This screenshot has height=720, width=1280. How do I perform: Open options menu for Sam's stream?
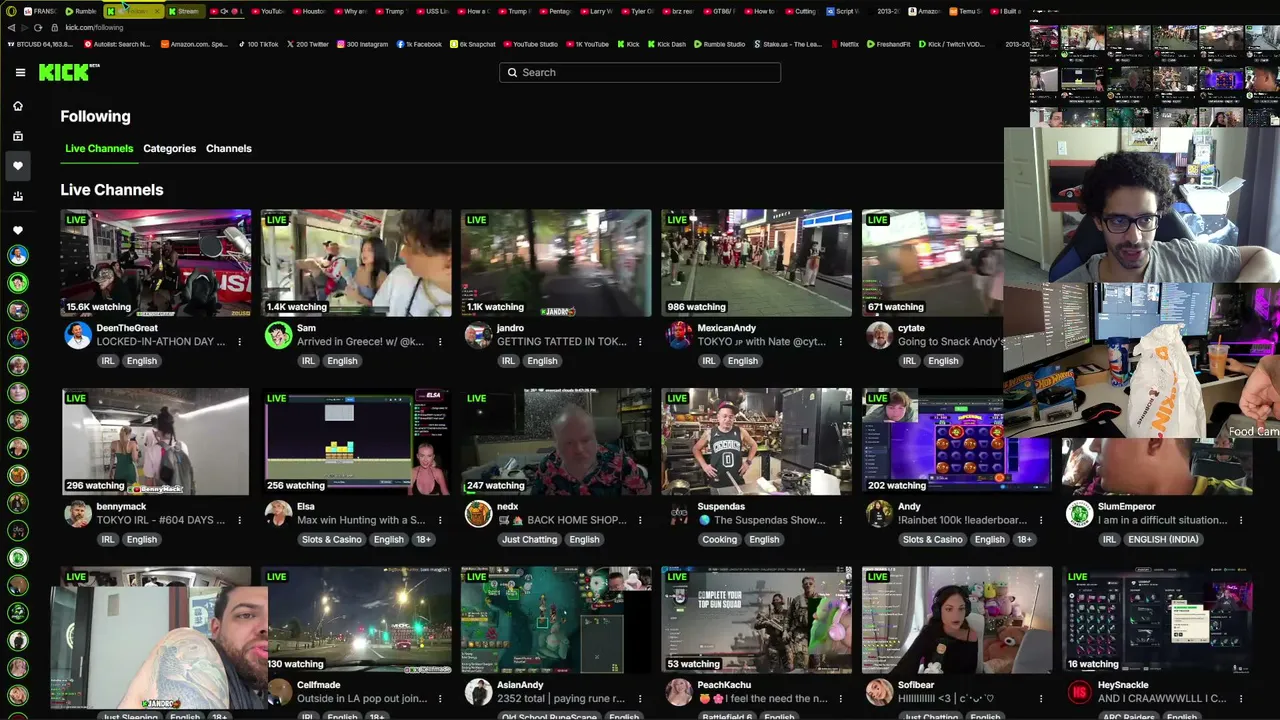coord(440,342)
